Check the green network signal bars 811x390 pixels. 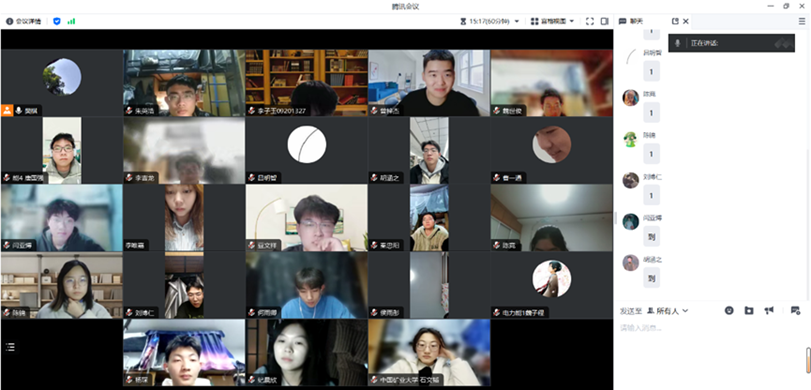point(71,21)
